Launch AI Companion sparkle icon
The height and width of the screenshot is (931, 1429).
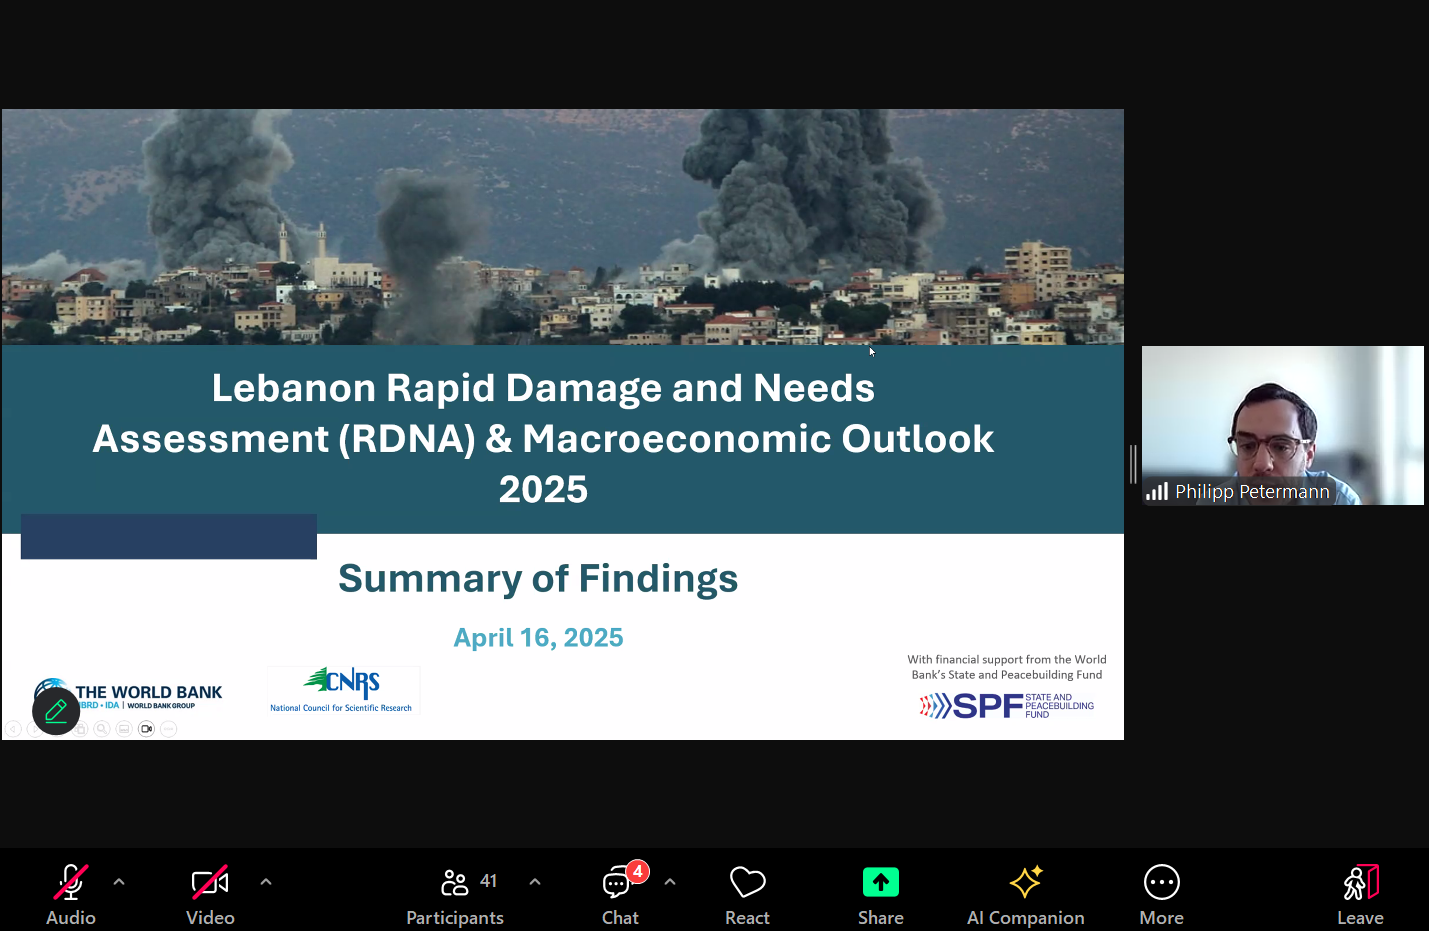click(x=1026, y=882)
